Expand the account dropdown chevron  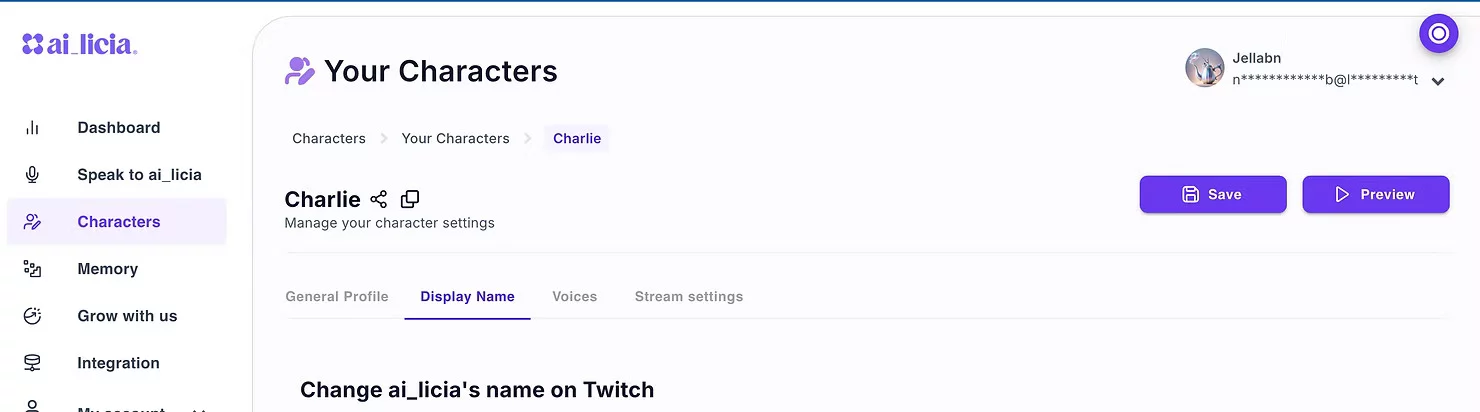[x=1438, y=82]
